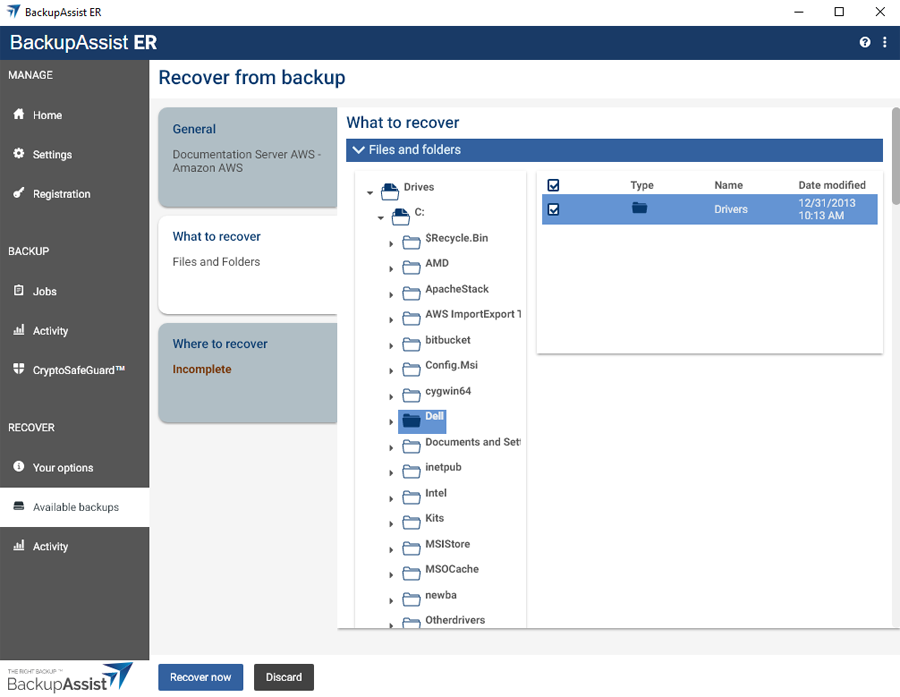Click the 12/31/2013 10:13 AM date cell
This screenshot has width=900, height=697.
tap(827, 209)
